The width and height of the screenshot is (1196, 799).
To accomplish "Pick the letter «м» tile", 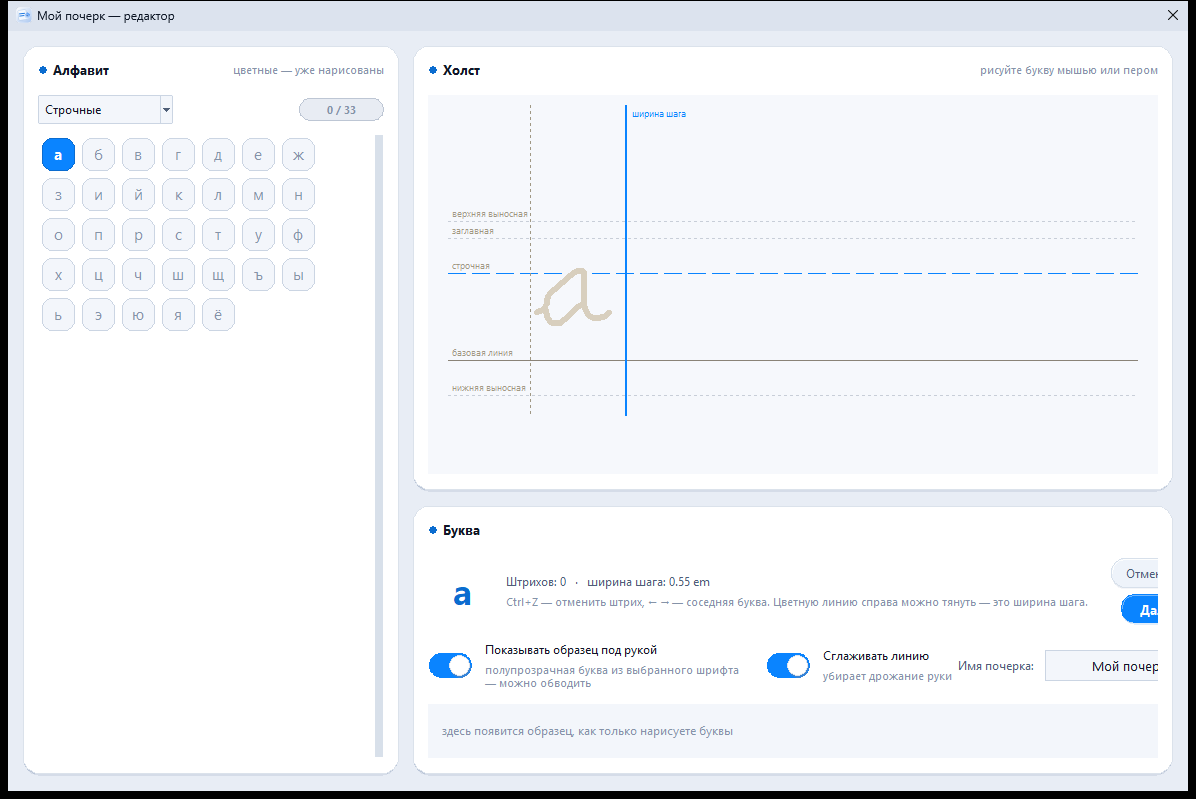I will [x=258, y=195].
